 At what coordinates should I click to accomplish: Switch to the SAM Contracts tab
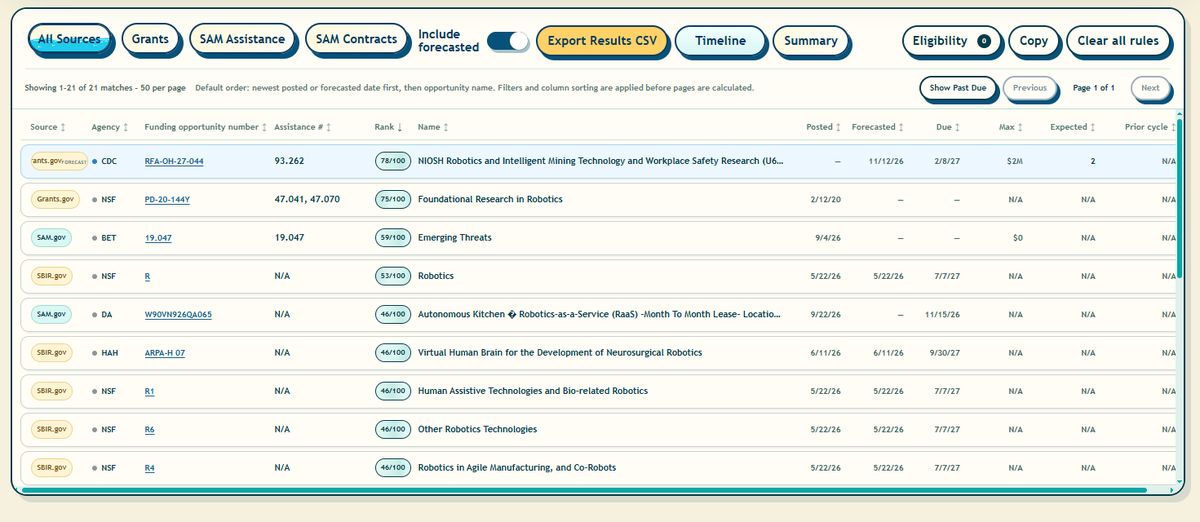coord(356,40)
